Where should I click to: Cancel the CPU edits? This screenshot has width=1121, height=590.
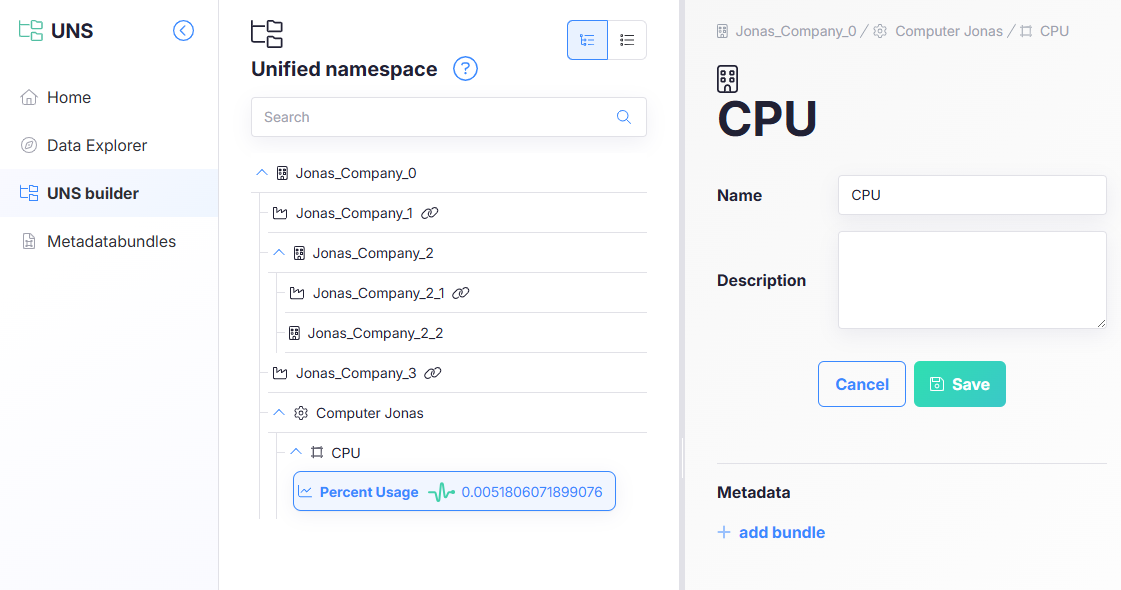[861, 384]
